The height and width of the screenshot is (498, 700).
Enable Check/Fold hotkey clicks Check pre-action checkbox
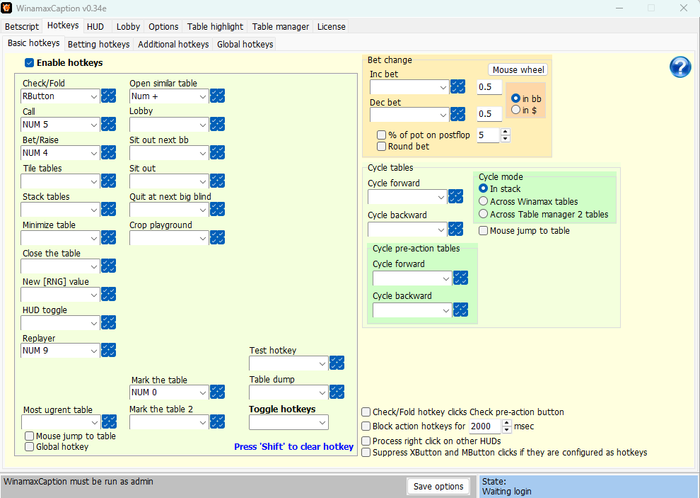(366, 412)
